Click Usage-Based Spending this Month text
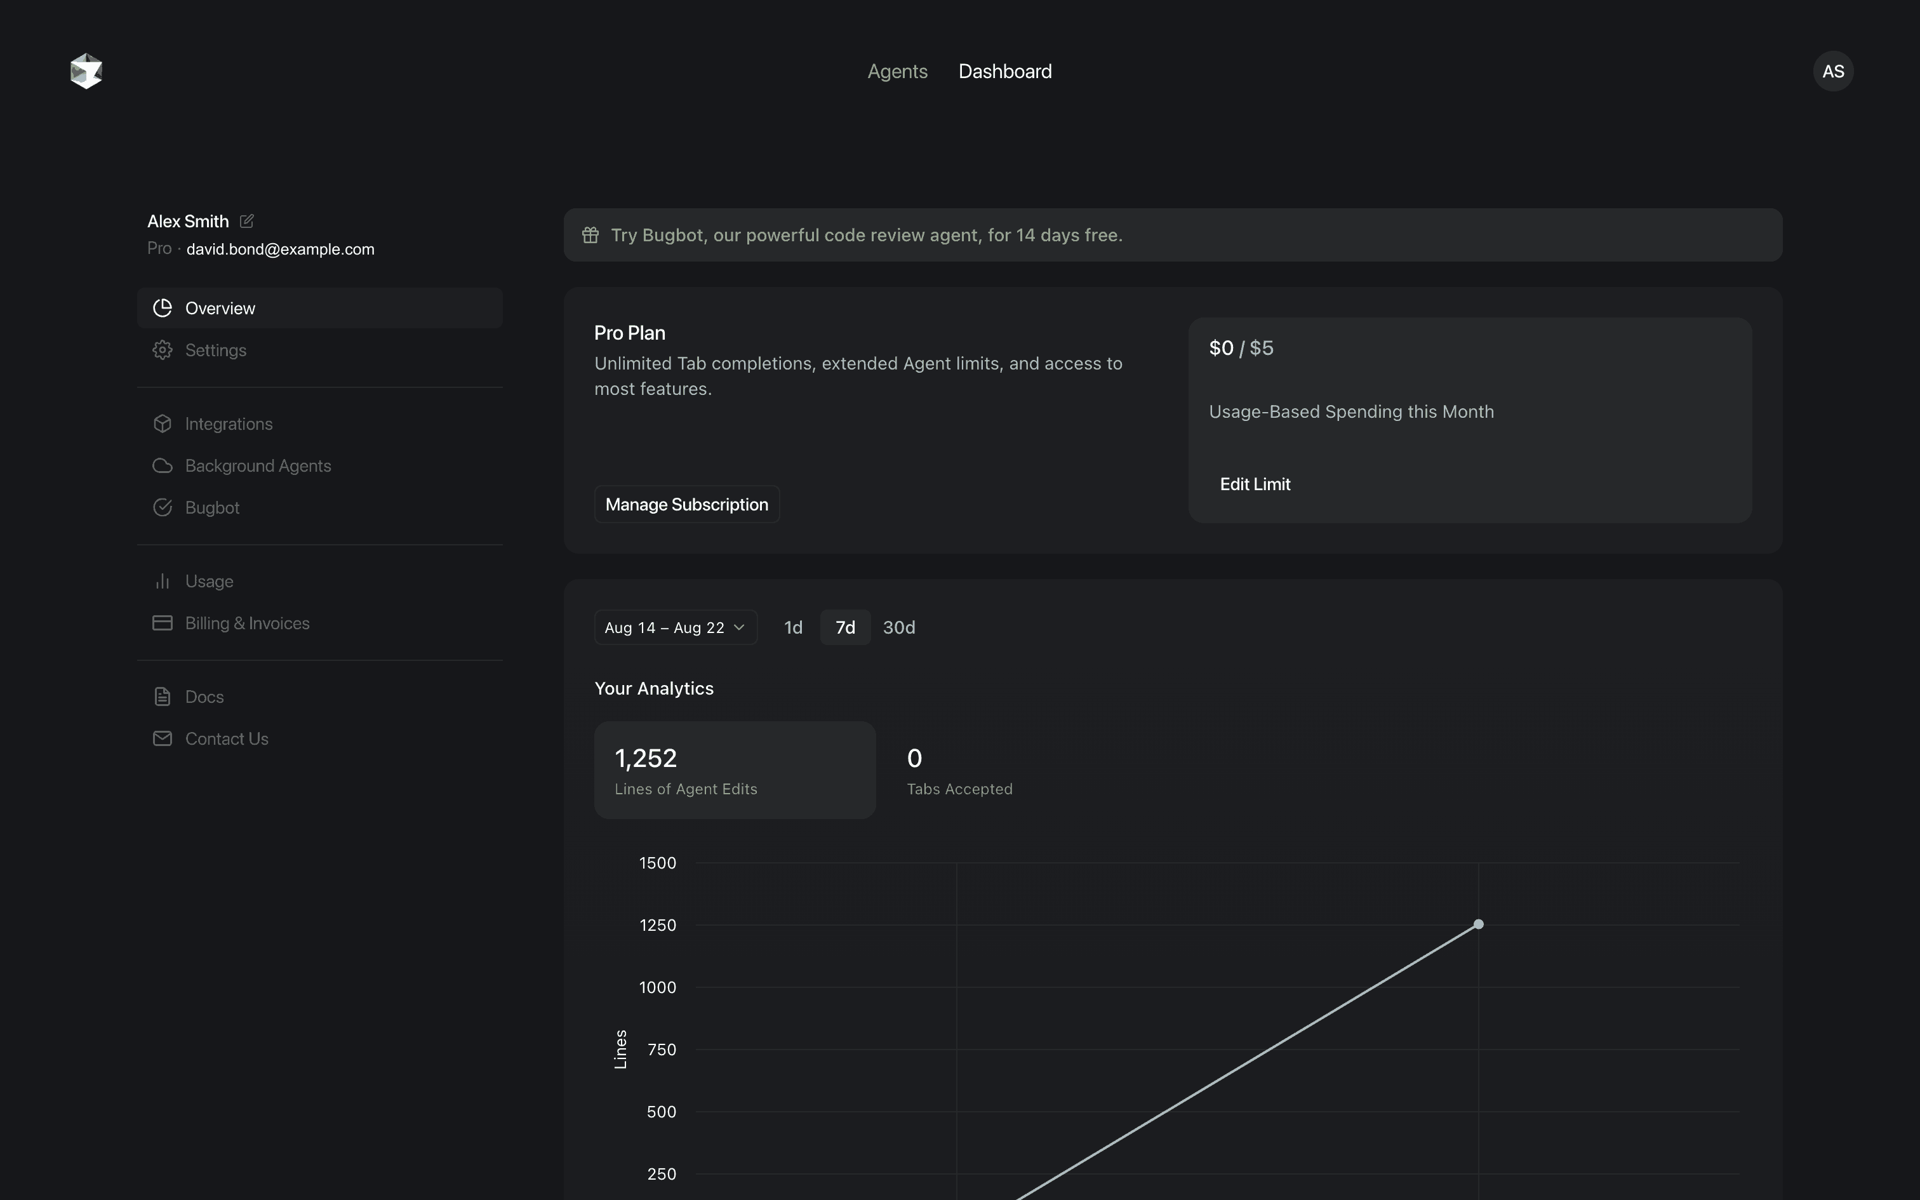This screenshot has height=1200, width=1920. click(1351, 412)
